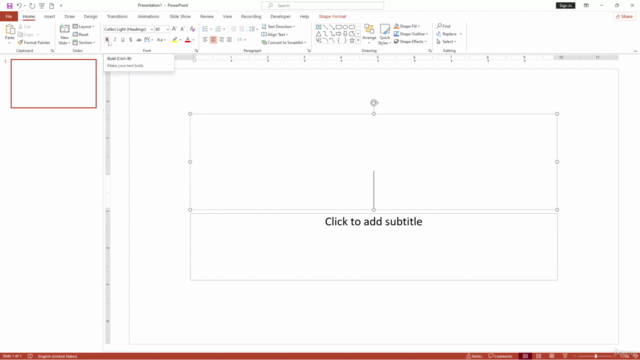
Task: Click line spacing icon
Action: (x=252, y=29)
